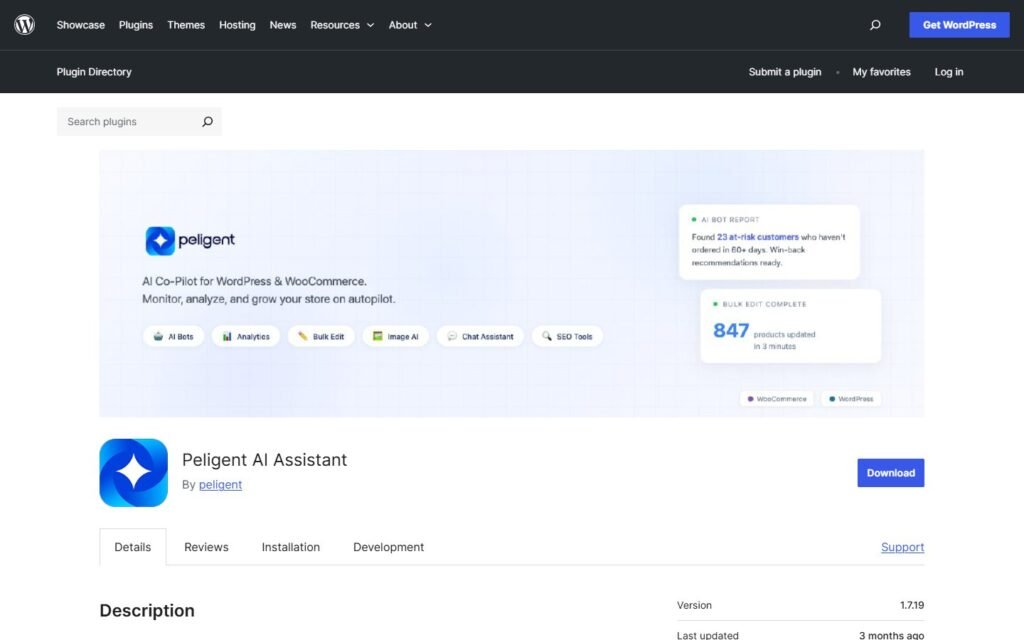Viewport: 1024px width, 640px height.
Task: Click the Log in link
Action: (949, 72)
